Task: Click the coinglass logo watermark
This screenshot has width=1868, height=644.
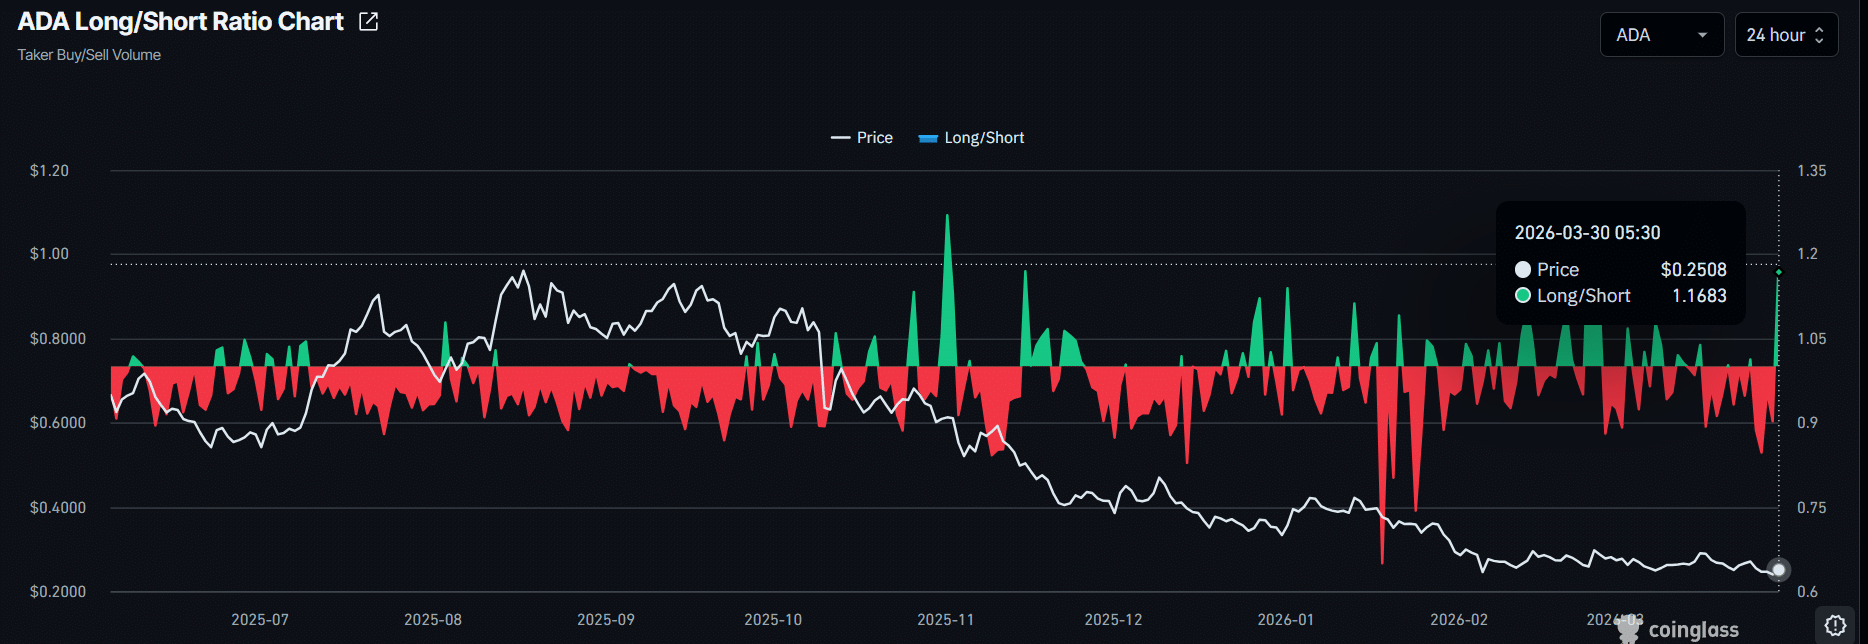Action: coord(1680,629)
